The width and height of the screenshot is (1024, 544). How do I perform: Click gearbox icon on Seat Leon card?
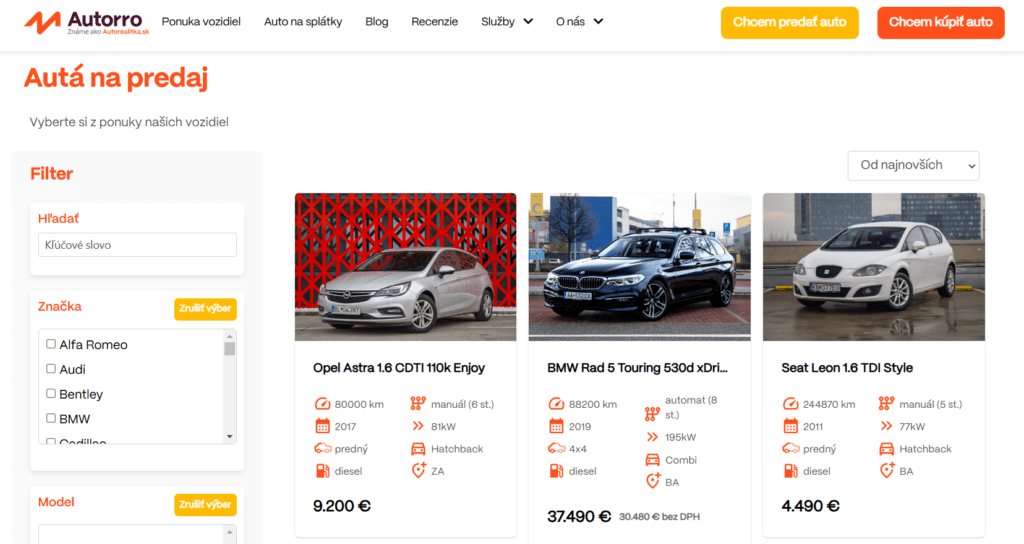tap(886, 404)
